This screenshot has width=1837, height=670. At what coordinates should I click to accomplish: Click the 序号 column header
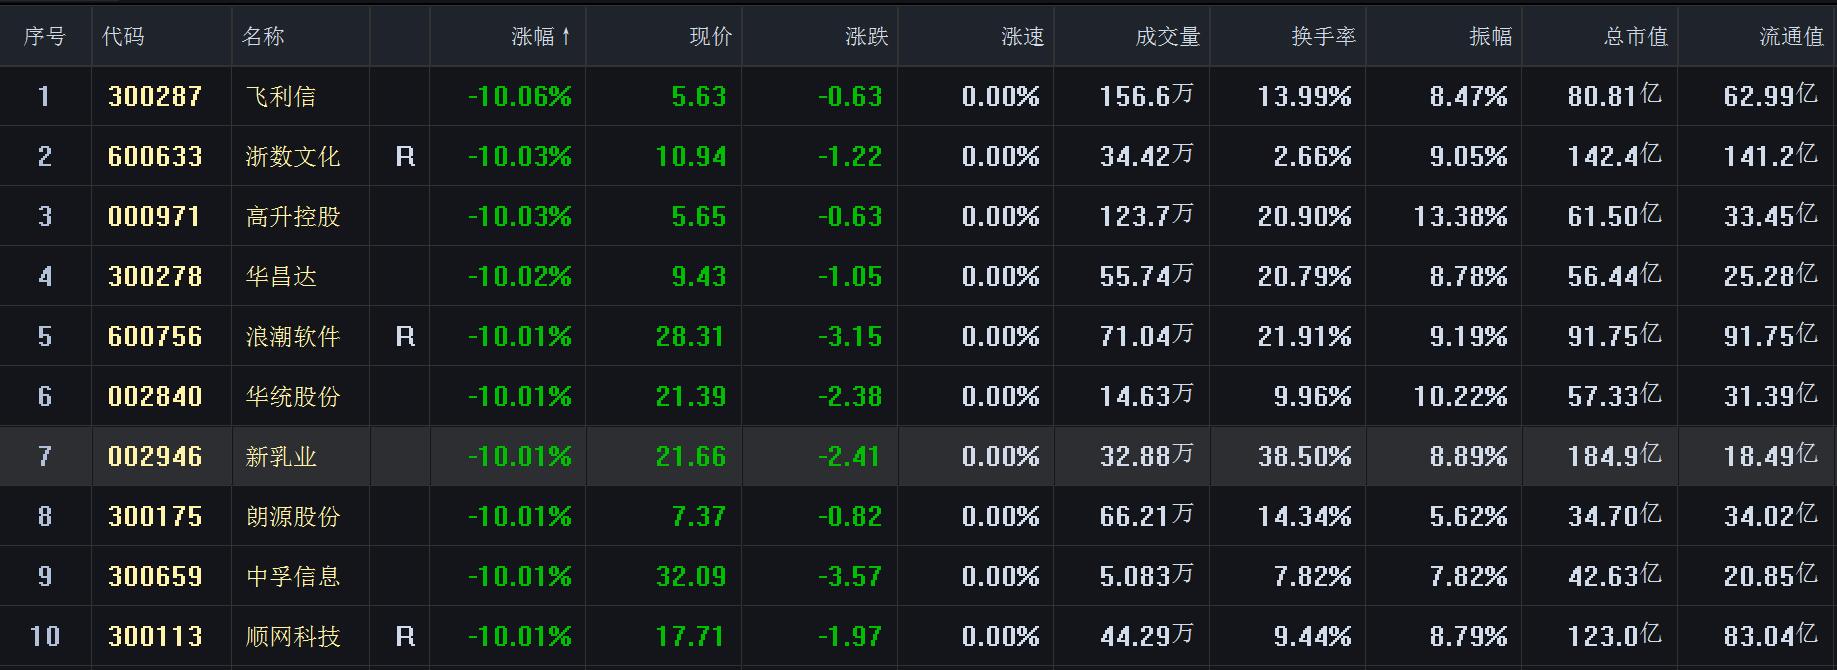pyautogui.click(x=45, y=37)
